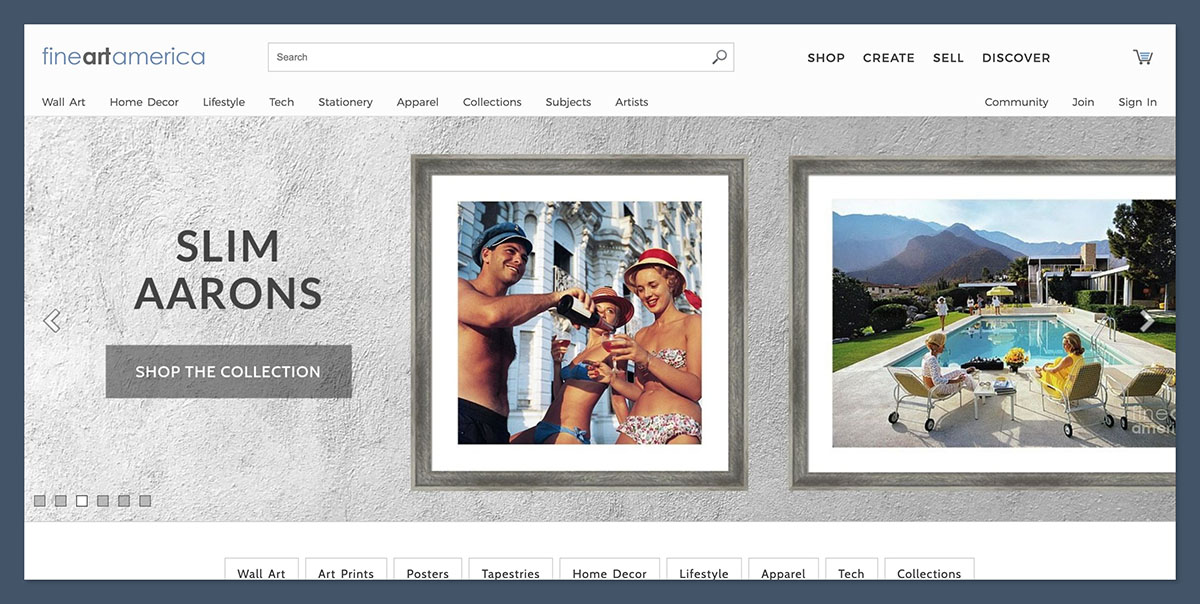
Task: Select the sixth carousel indicator dot
Action: pos(145,501)
